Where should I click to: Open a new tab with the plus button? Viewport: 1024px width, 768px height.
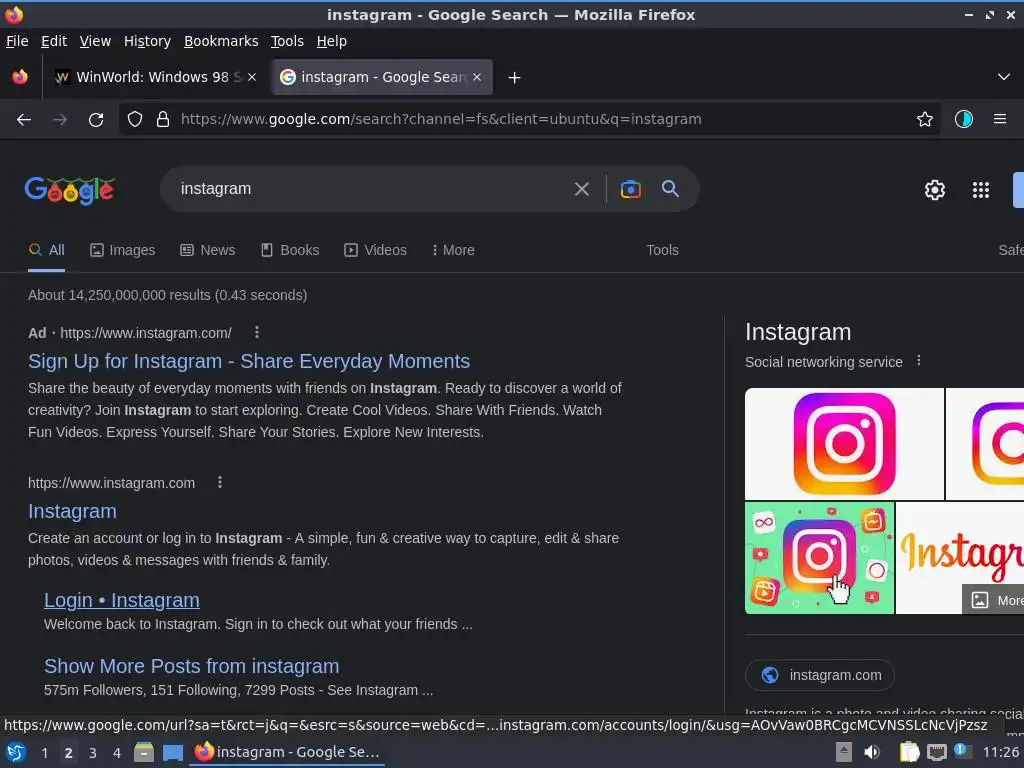click(x=514, y=78)
